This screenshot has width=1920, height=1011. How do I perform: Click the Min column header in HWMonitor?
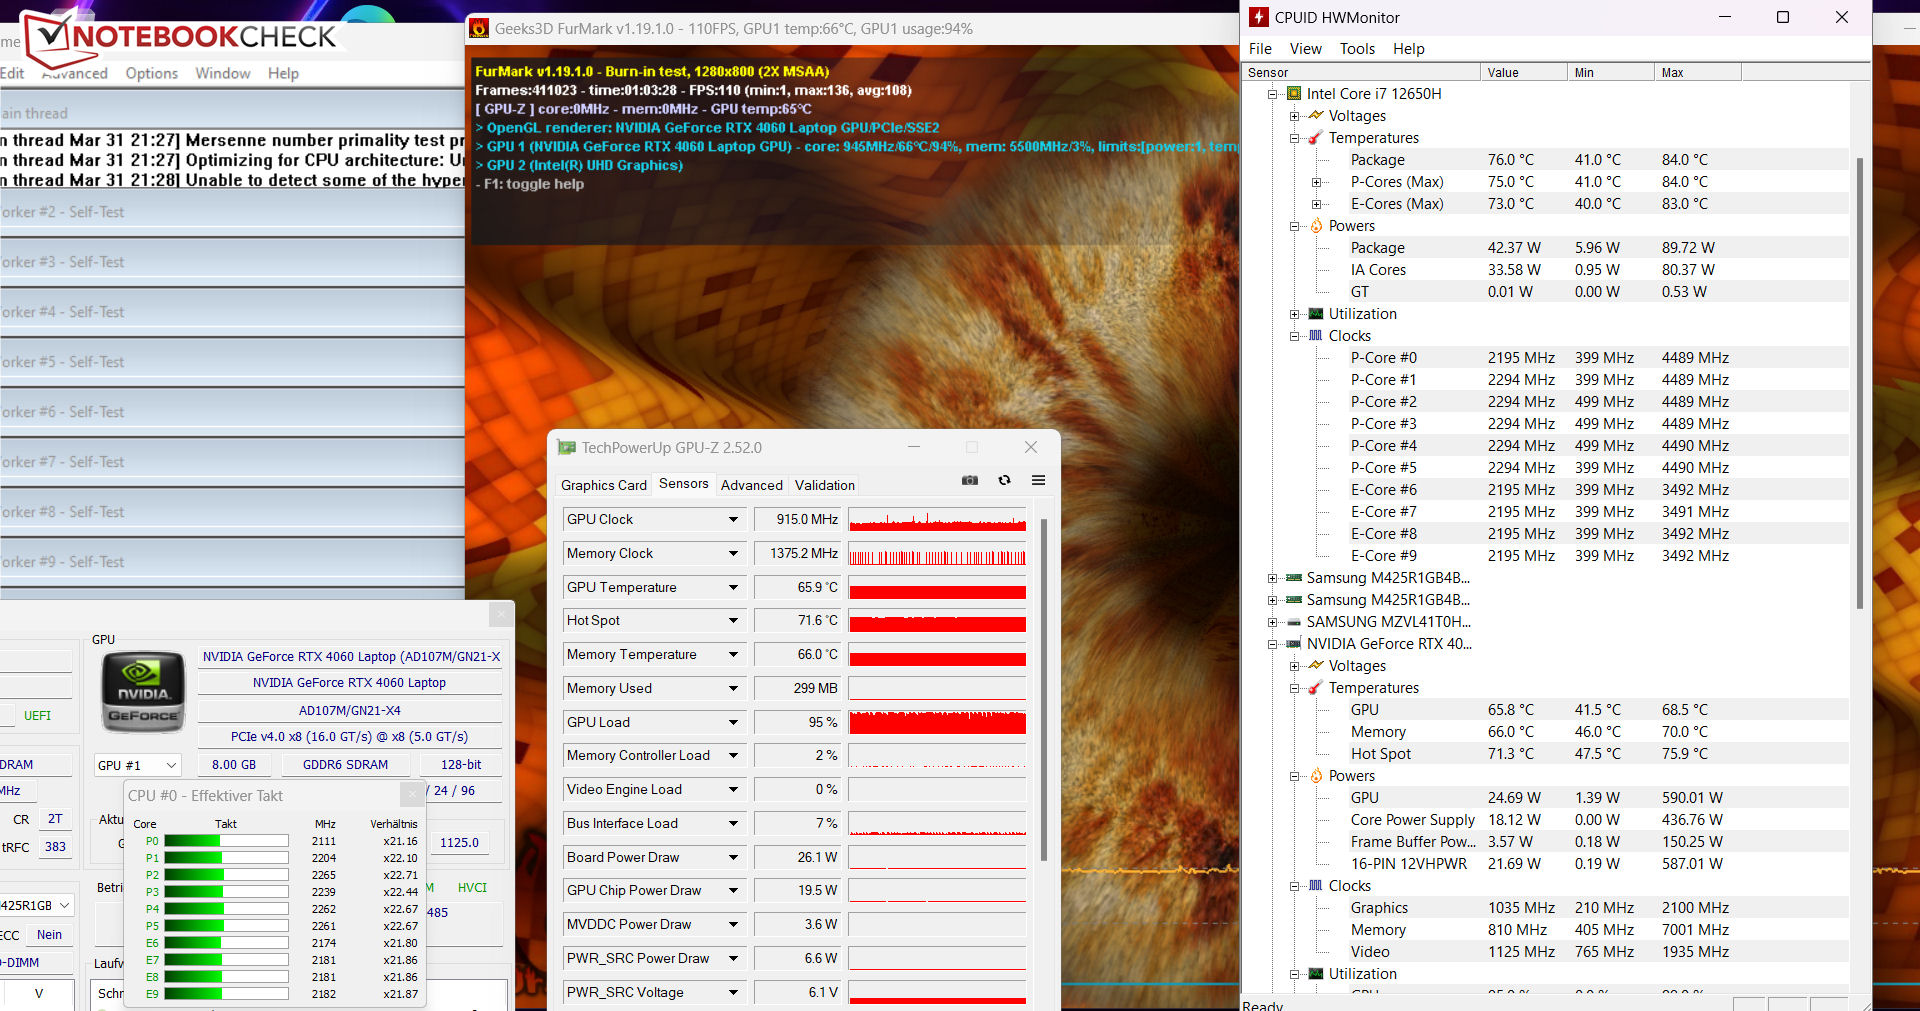pyautogui.click(x=1611, y=72)
